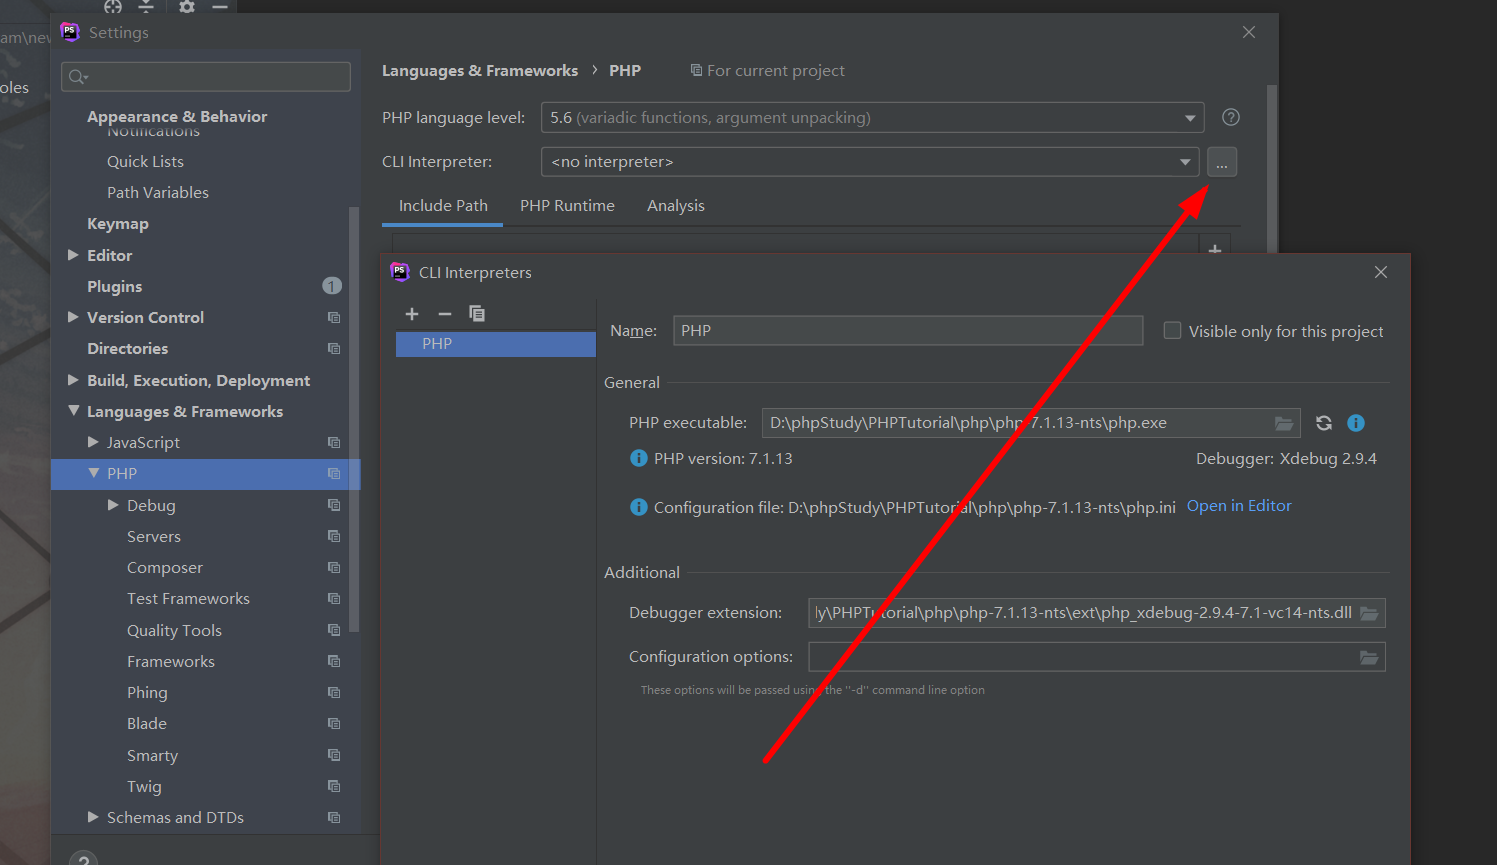Click 'Debugger: Xdebug 2.9.4' text

1286,459
